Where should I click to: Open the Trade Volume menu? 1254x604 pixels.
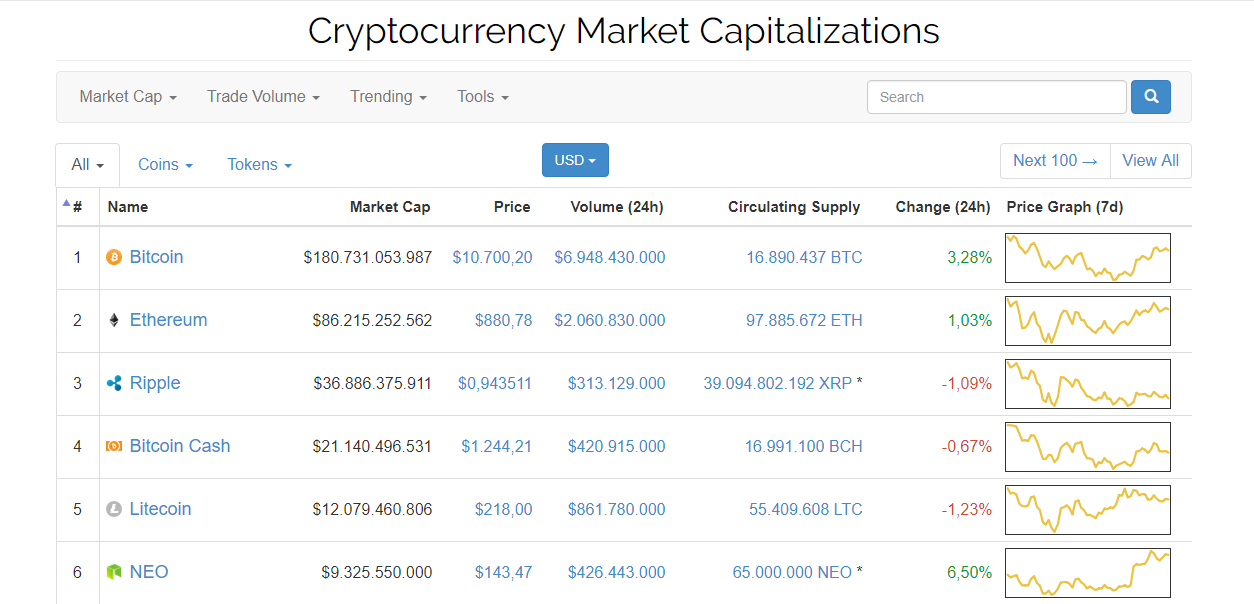pyautogui.click(x=263, y=97)
